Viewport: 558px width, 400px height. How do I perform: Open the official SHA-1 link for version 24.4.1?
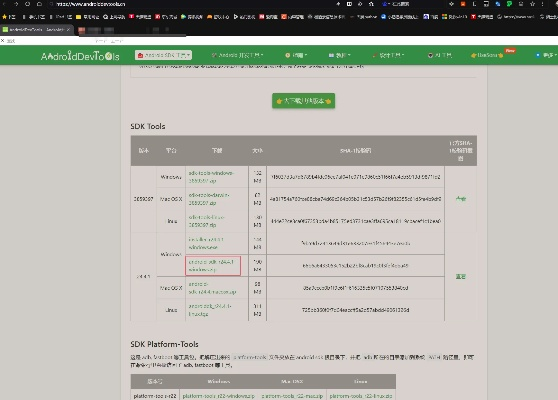pyautogui.click(x=461, y=277)
